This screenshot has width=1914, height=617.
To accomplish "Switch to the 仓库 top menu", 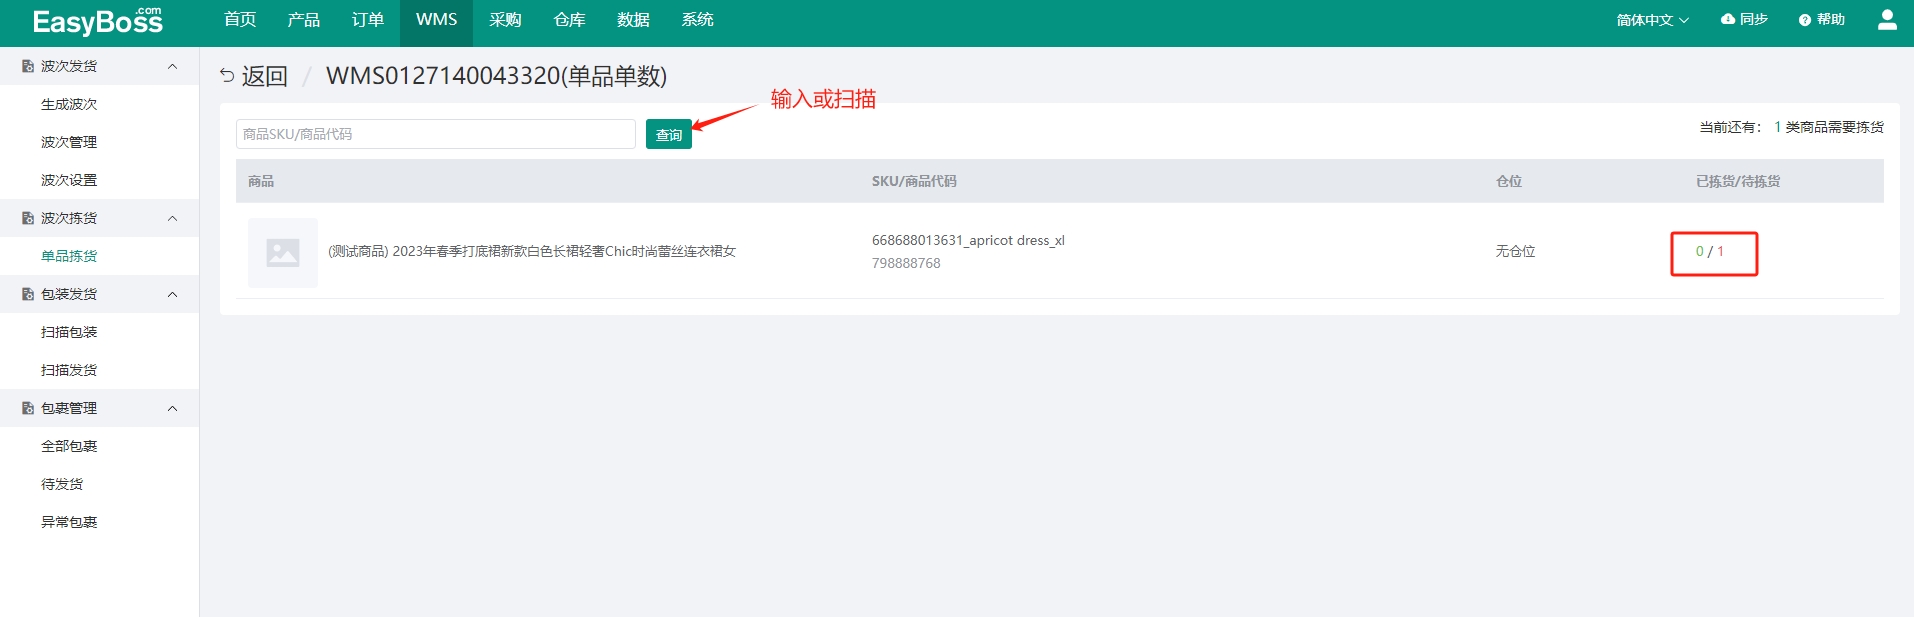I will 569,20.
